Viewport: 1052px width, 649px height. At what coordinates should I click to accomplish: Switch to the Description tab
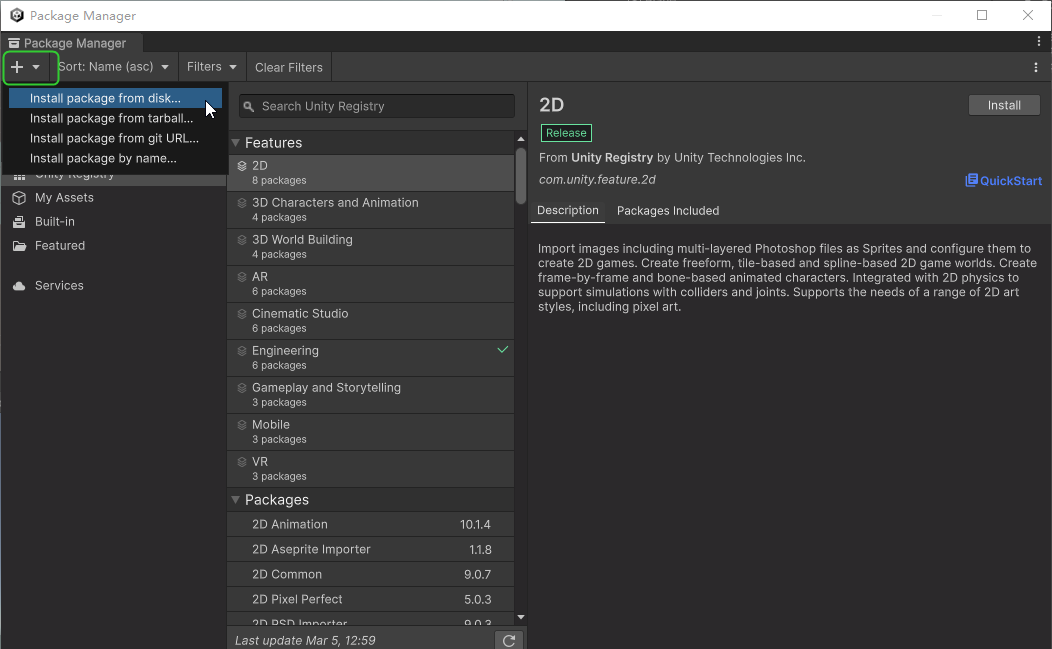pos(568,211)
